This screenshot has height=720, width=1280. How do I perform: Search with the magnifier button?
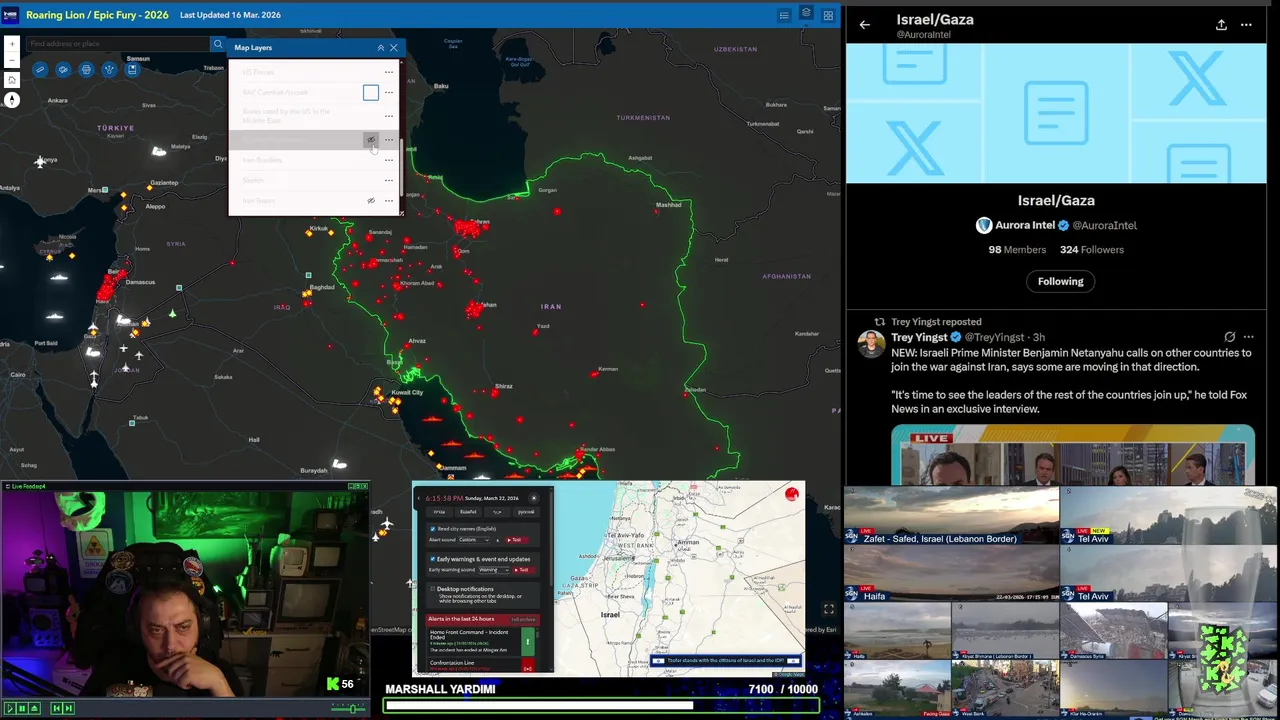218,44
